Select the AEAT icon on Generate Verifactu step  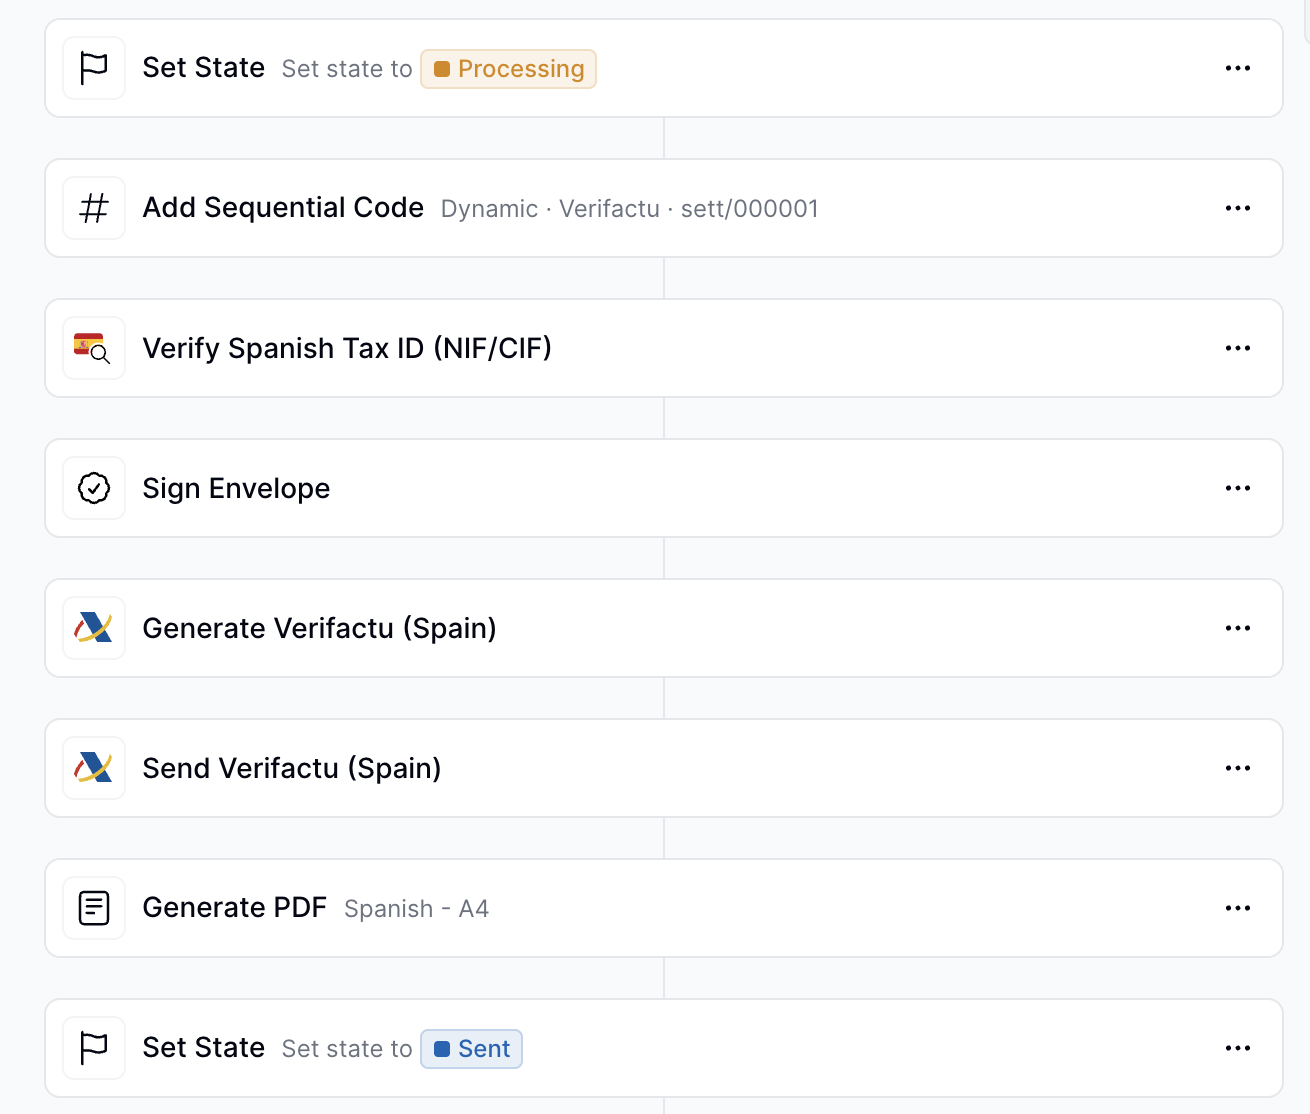point(93,628)
